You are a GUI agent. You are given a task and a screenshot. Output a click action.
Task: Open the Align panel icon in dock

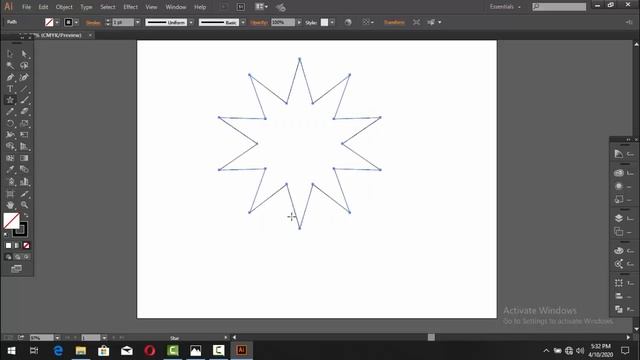click(619, 296)
